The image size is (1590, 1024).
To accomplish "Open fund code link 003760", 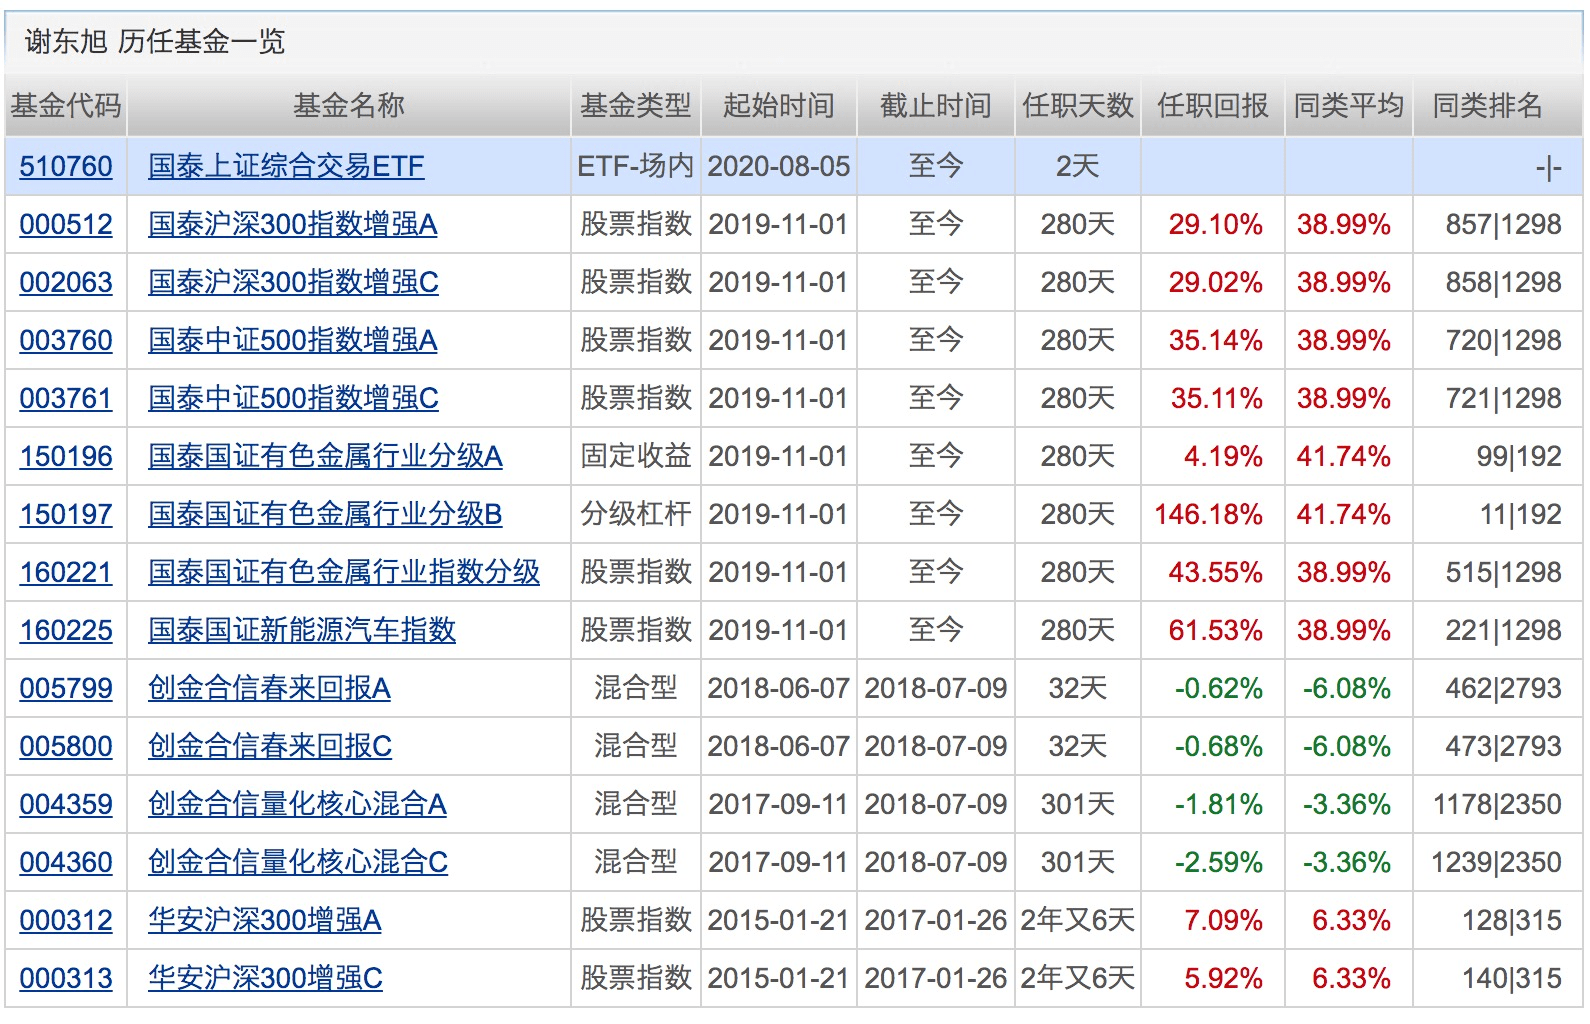I will click(66, 340).
